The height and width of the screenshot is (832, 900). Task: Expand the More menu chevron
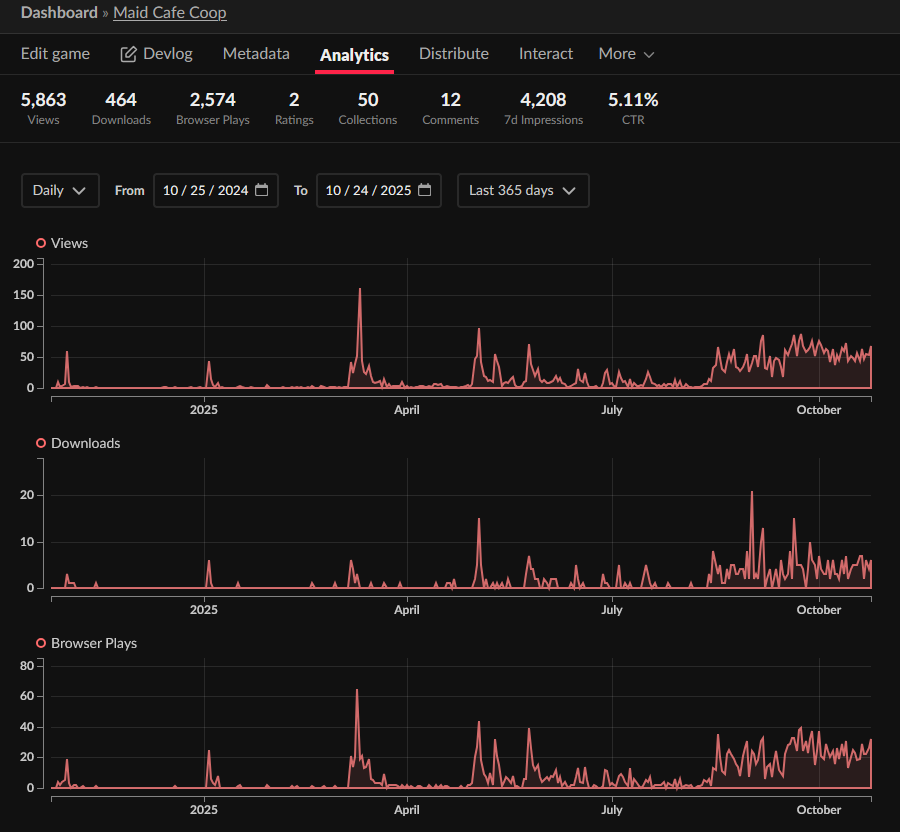point(649,55)
